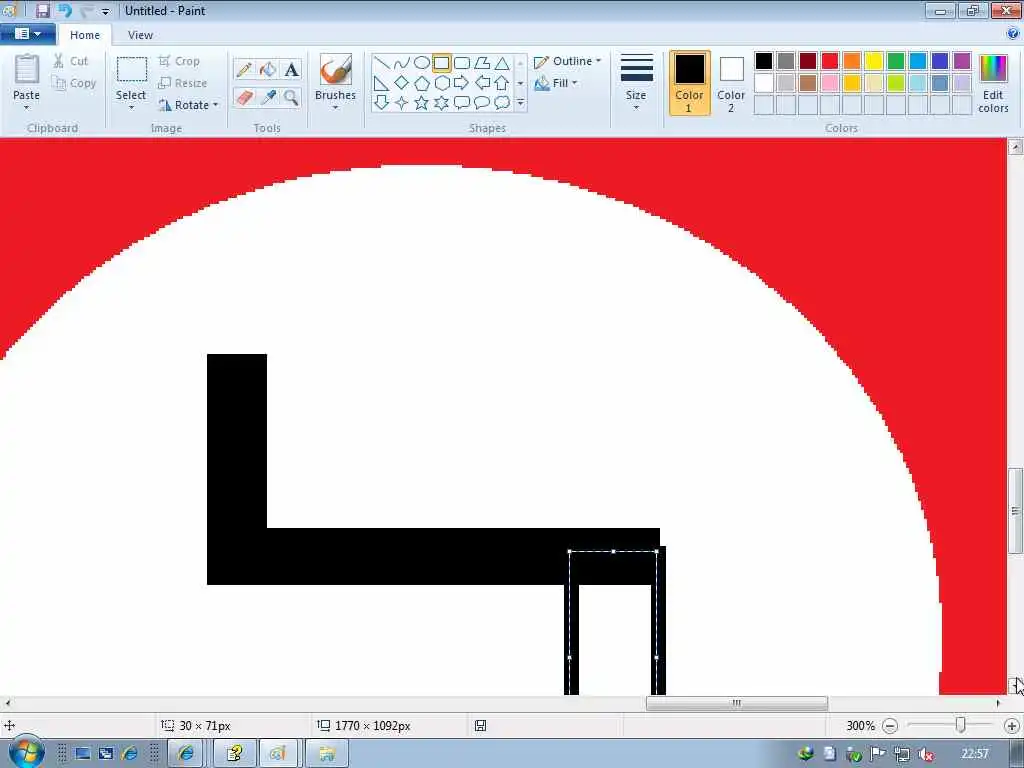This screenshot has height=768, width=1024.
Task: Choose the Diamond shape
Action: point(402,83)
